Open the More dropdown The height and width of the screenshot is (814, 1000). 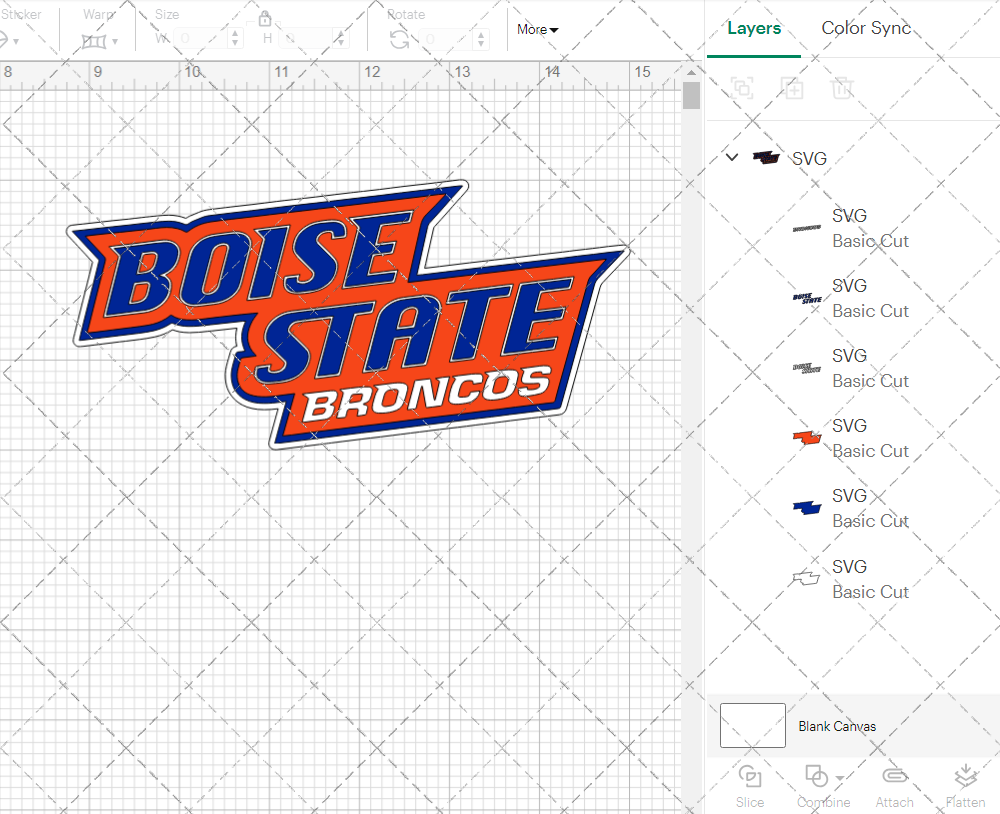537,30
